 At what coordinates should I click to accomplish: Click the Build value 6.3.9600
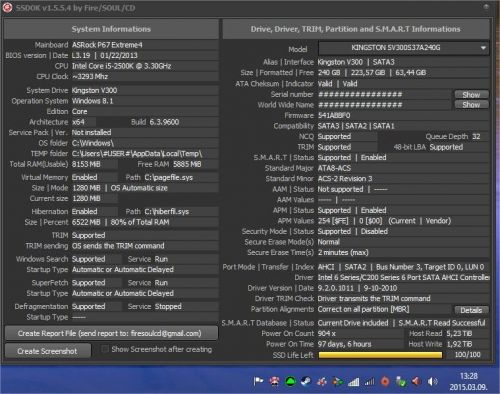(x=164, y=122)
